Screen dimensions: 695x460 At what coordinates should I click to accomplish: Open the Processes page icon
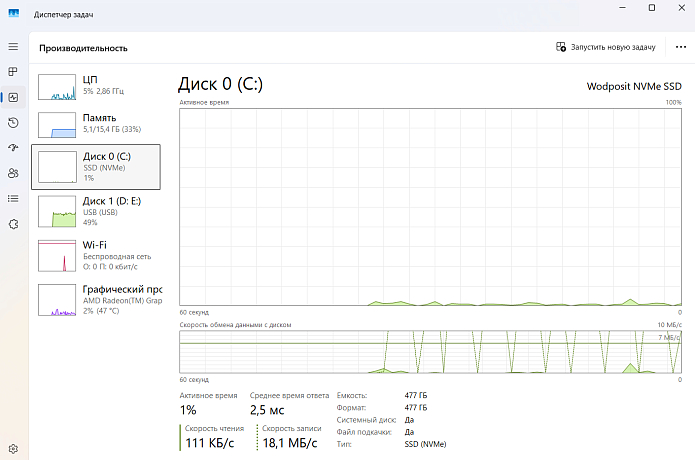tap(13, 72)
